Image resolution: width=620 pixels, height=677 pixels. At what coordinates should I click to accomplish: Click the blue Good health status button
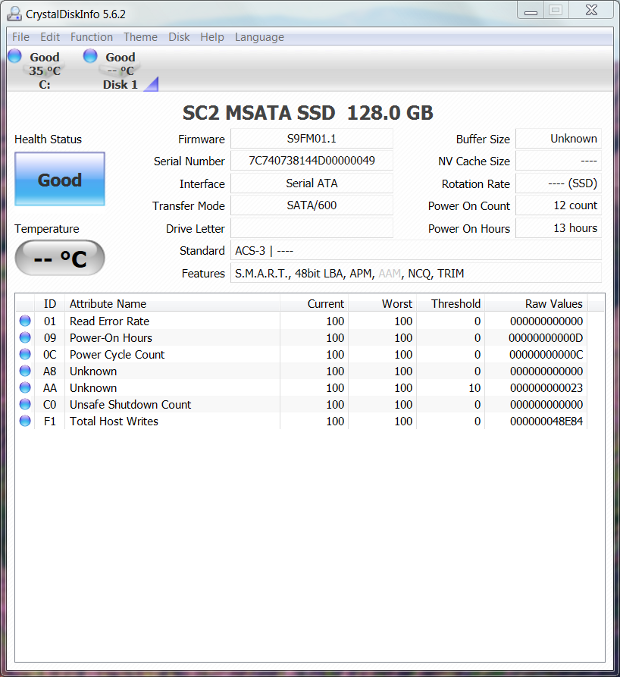60,180
